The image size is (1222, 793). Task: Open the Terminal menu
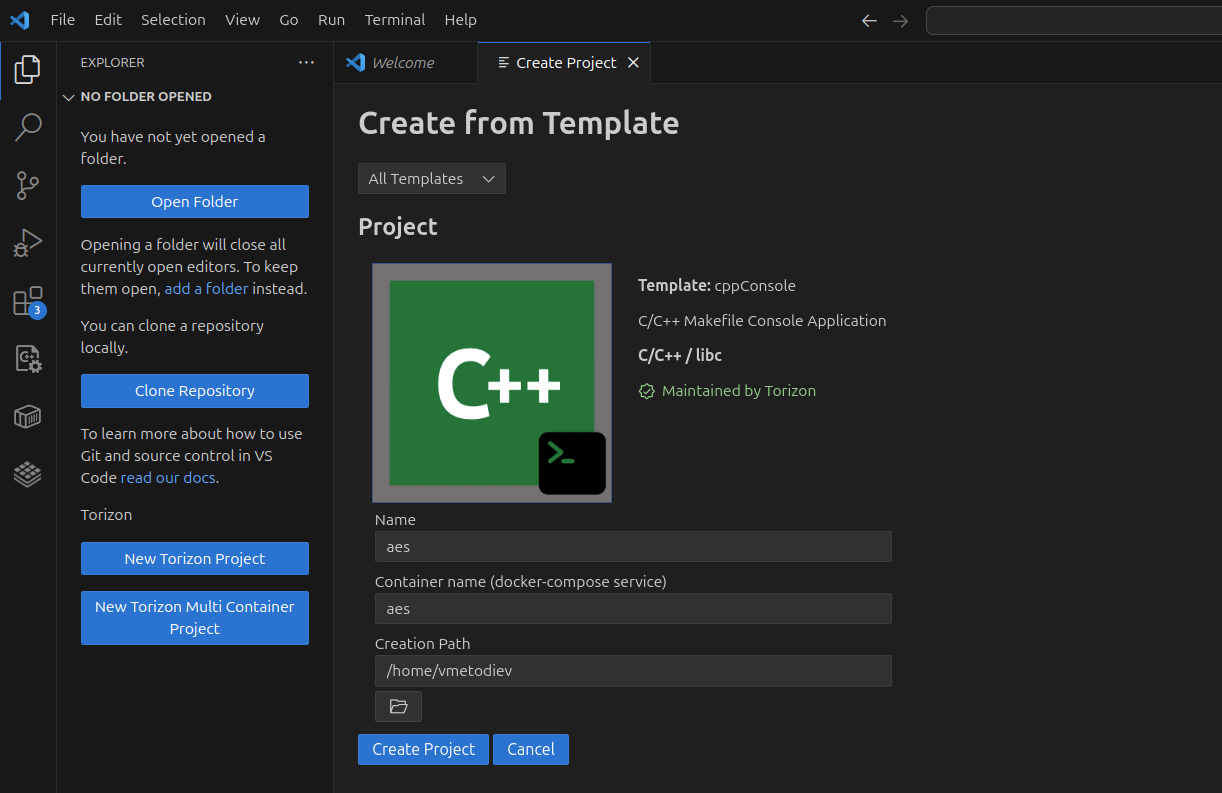point(394,20)
